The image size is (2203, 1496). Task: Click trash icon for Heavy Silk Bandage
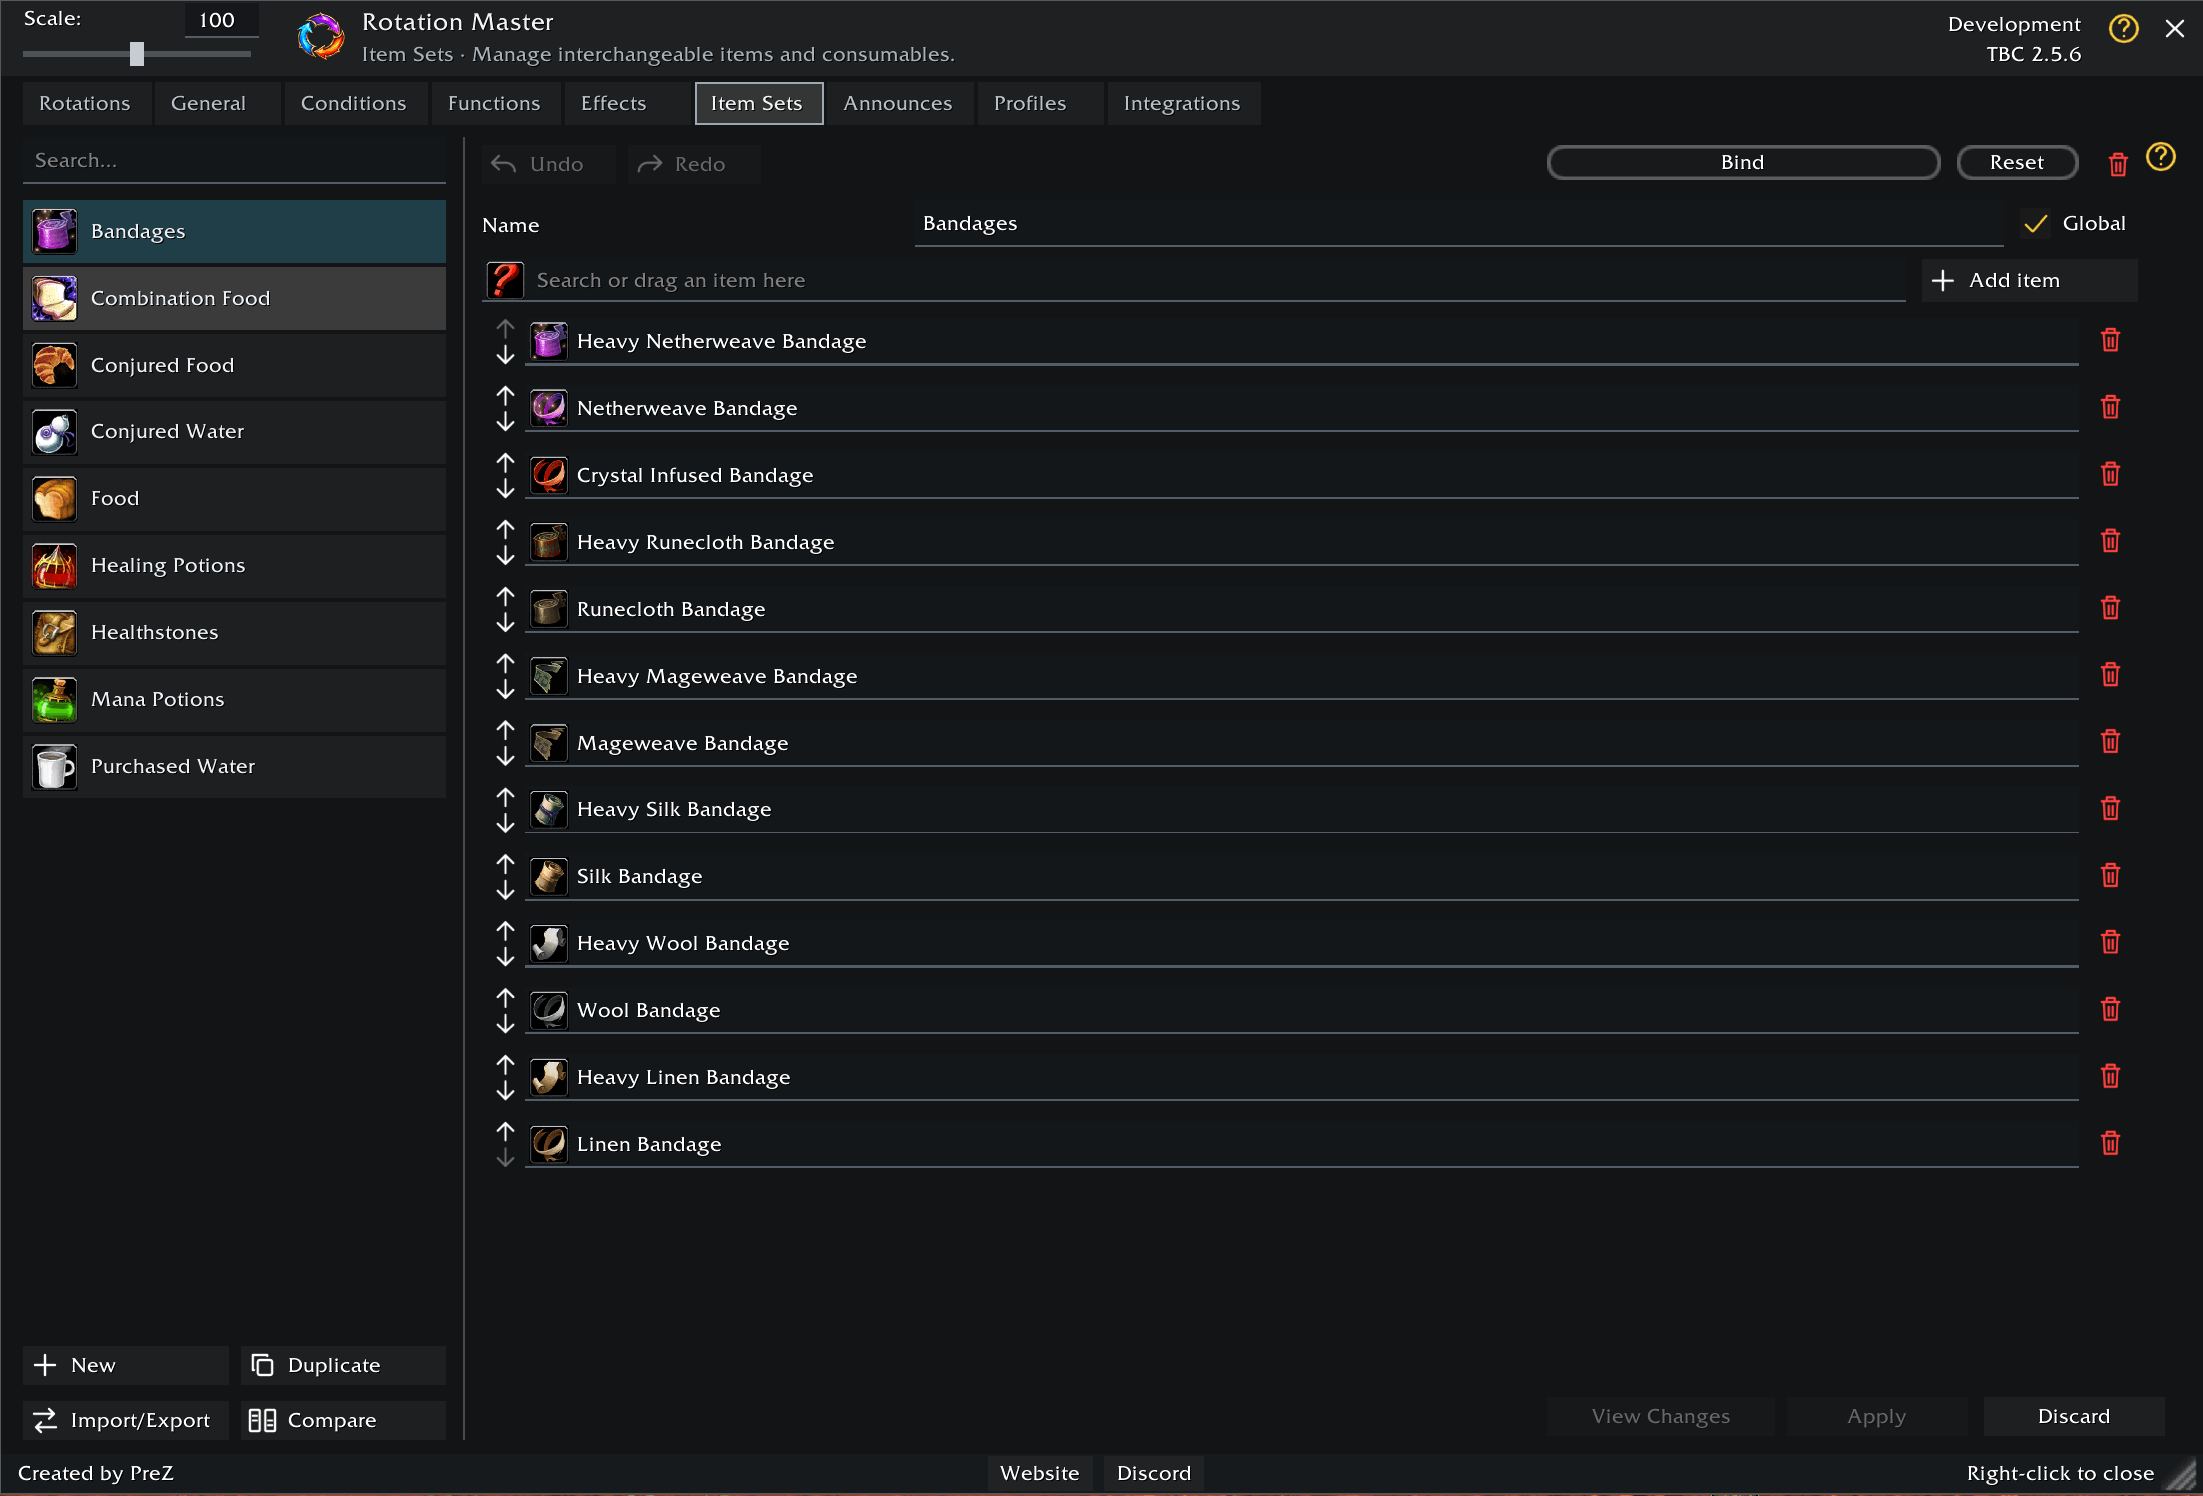click(x=2110, y=808)
